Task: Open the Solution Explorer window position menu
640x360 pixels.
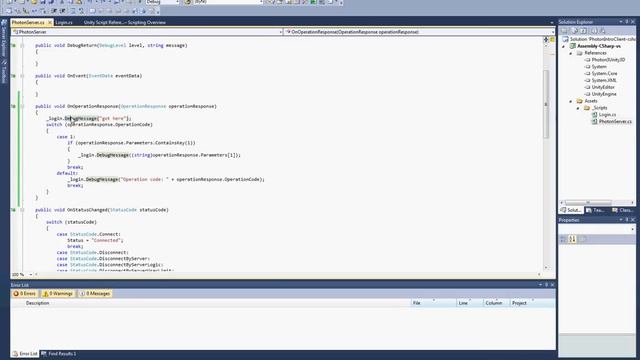Action: point(621,22)
